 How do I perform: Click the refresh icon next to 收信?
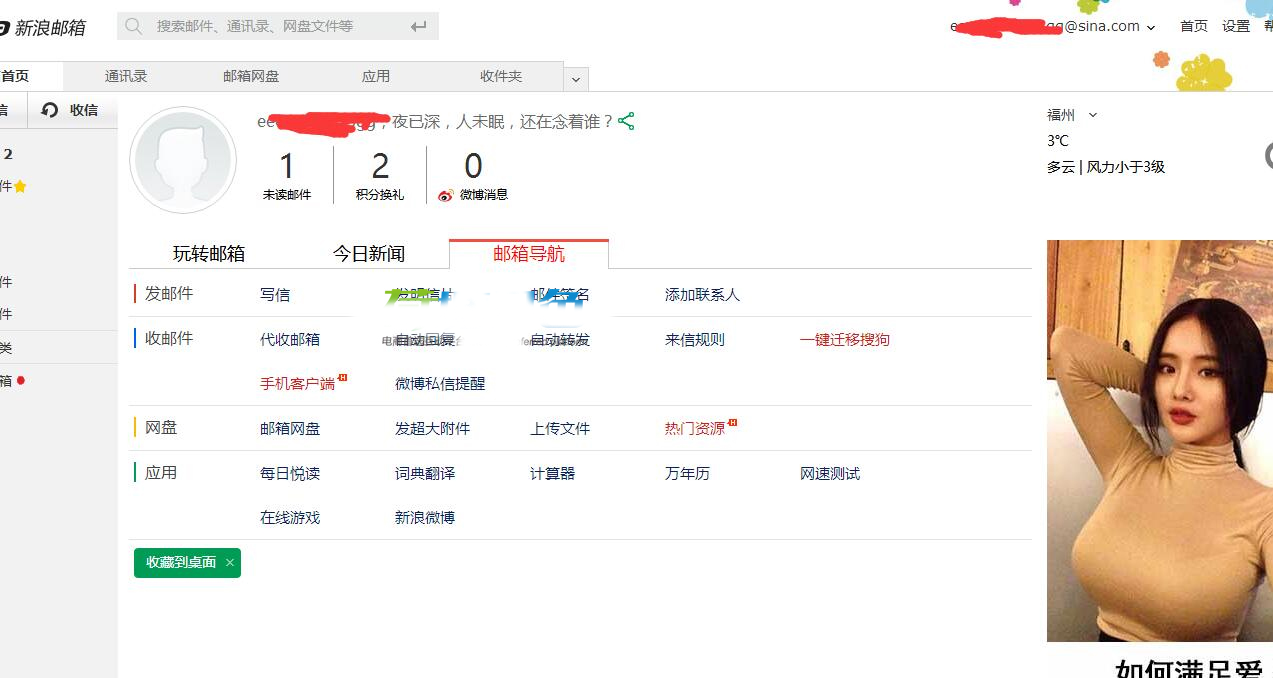coord(50,110)
